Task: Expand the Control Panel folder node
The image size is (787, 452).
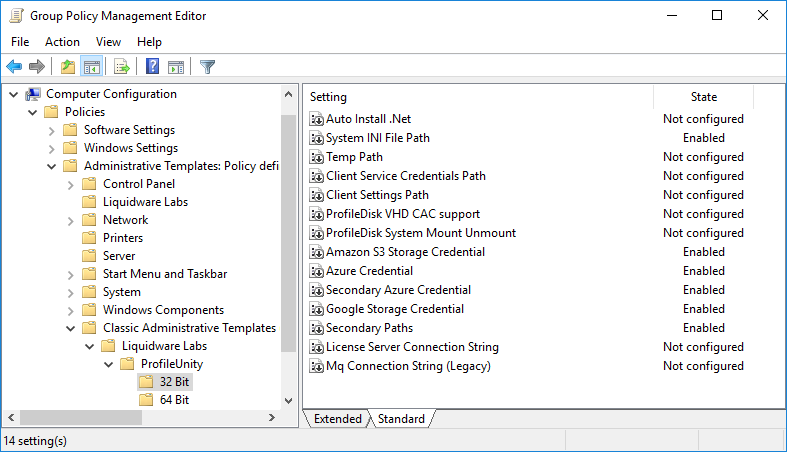Action: click(x=70, y=184)
